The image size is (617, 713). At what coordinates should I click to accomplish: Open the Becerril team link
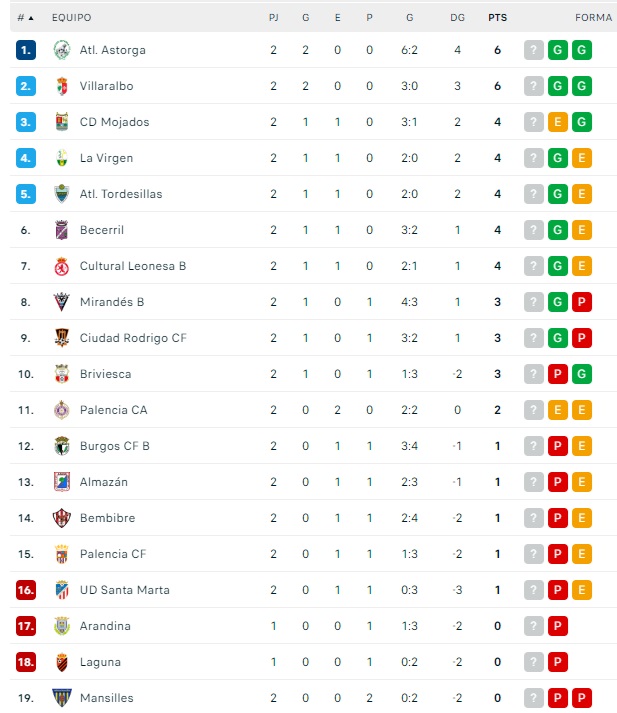point(101,230)
